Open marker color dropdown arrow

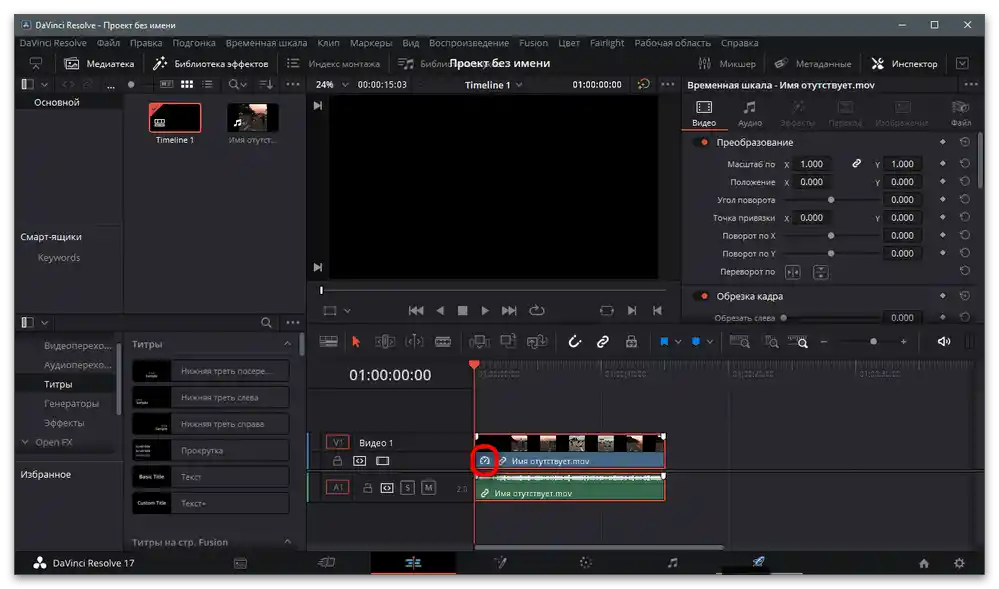tap(710, 342)
